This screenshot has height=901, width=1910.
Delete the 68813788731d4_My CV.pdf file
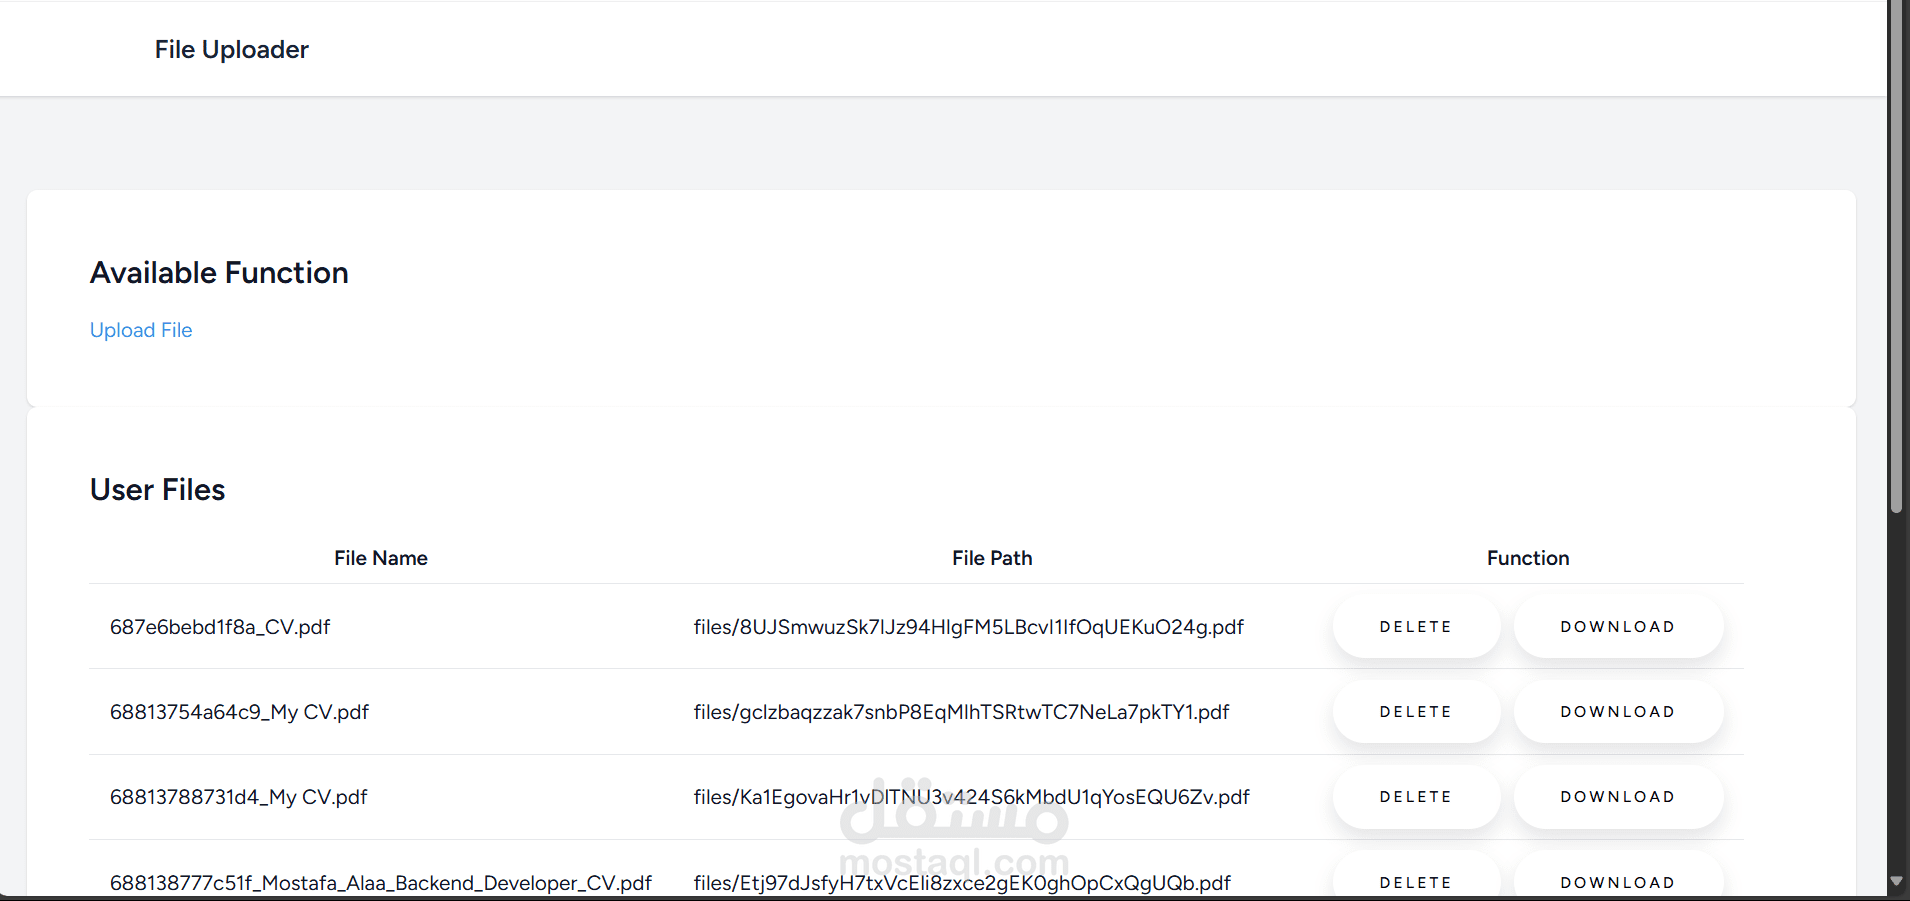(x=1416, y=797)
